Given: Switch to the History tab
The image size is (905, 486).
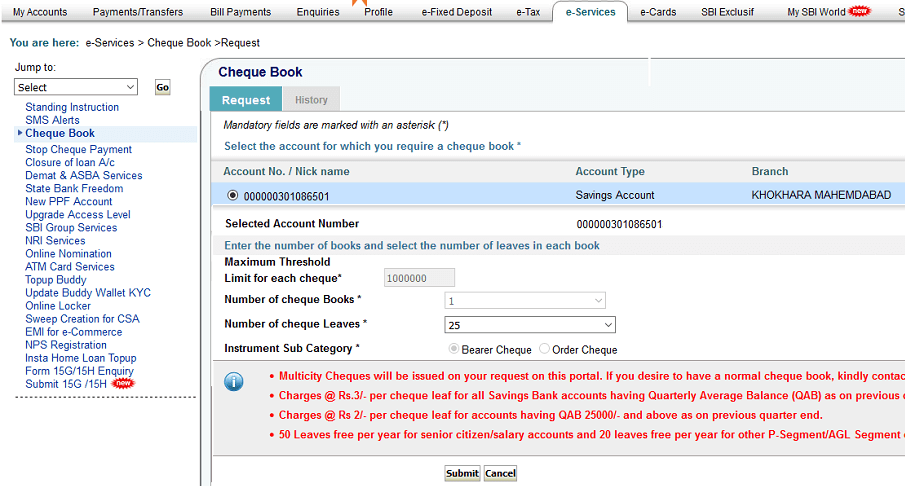Looking at the screenshot, I should 311,99.
